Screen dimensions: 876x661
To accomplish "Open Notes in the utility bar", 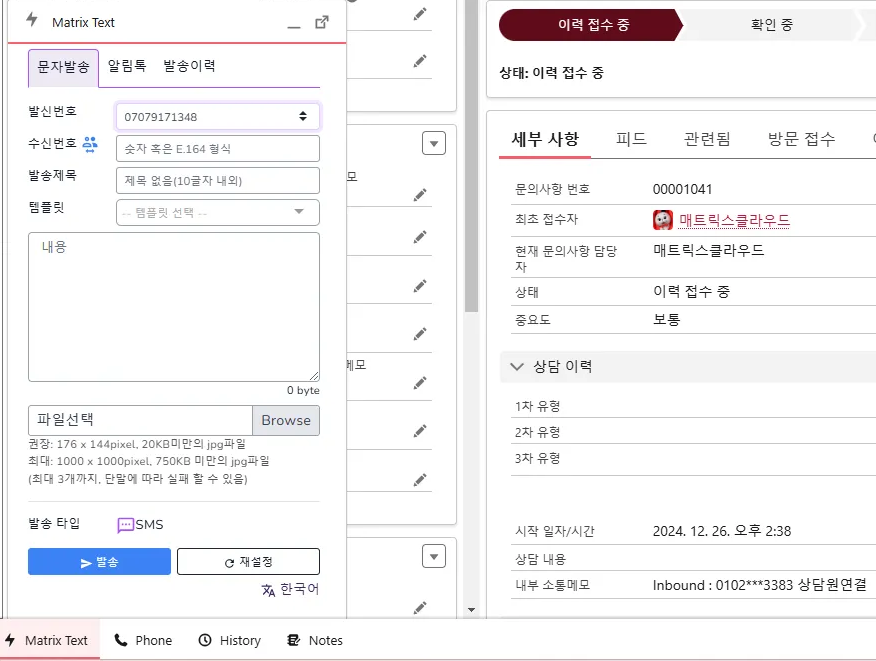I will tap(314, 640).
